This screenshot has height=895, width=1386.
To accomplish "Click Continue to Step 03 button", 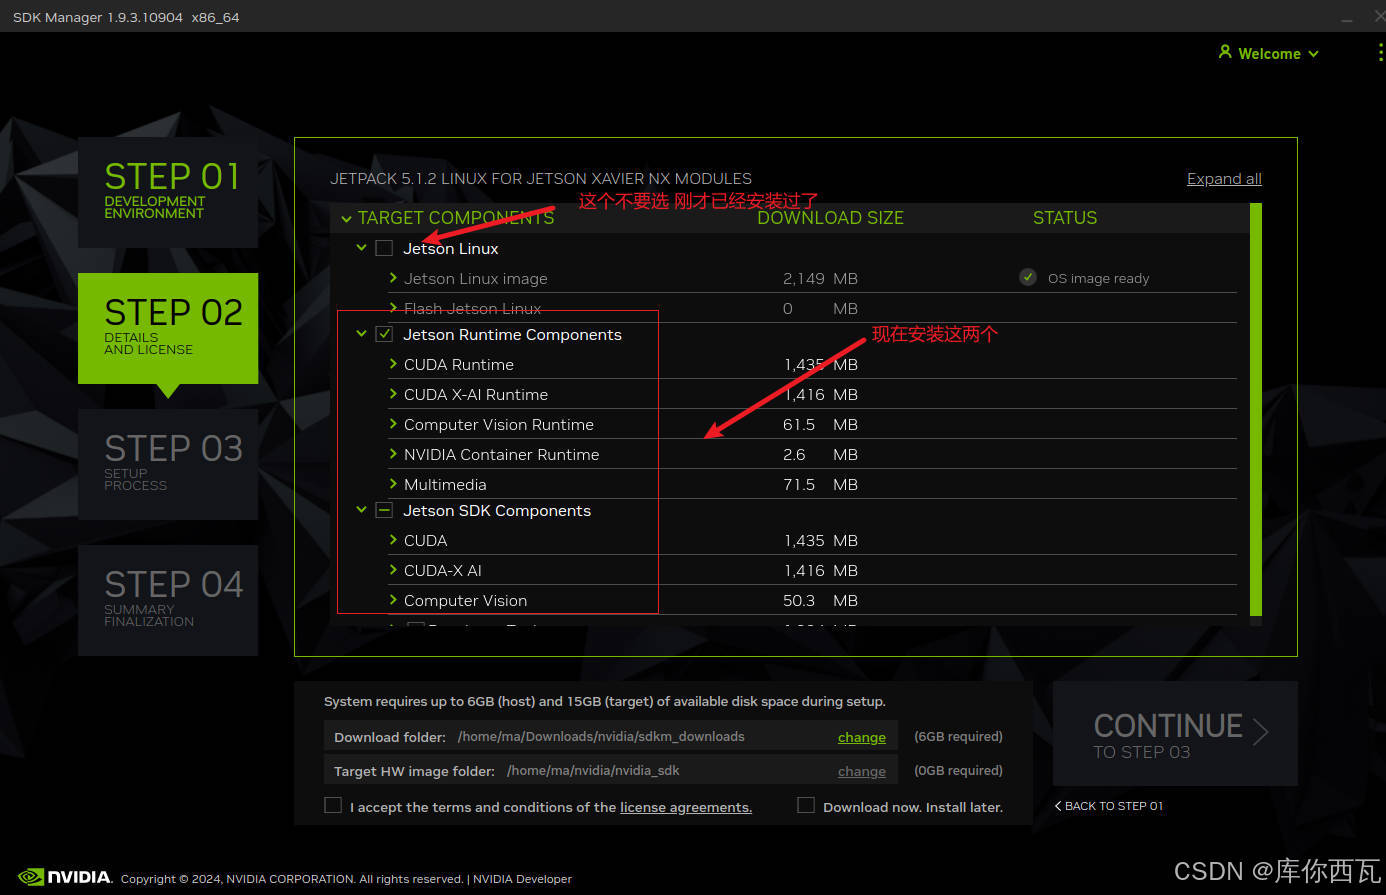I will pos(1175,733).
